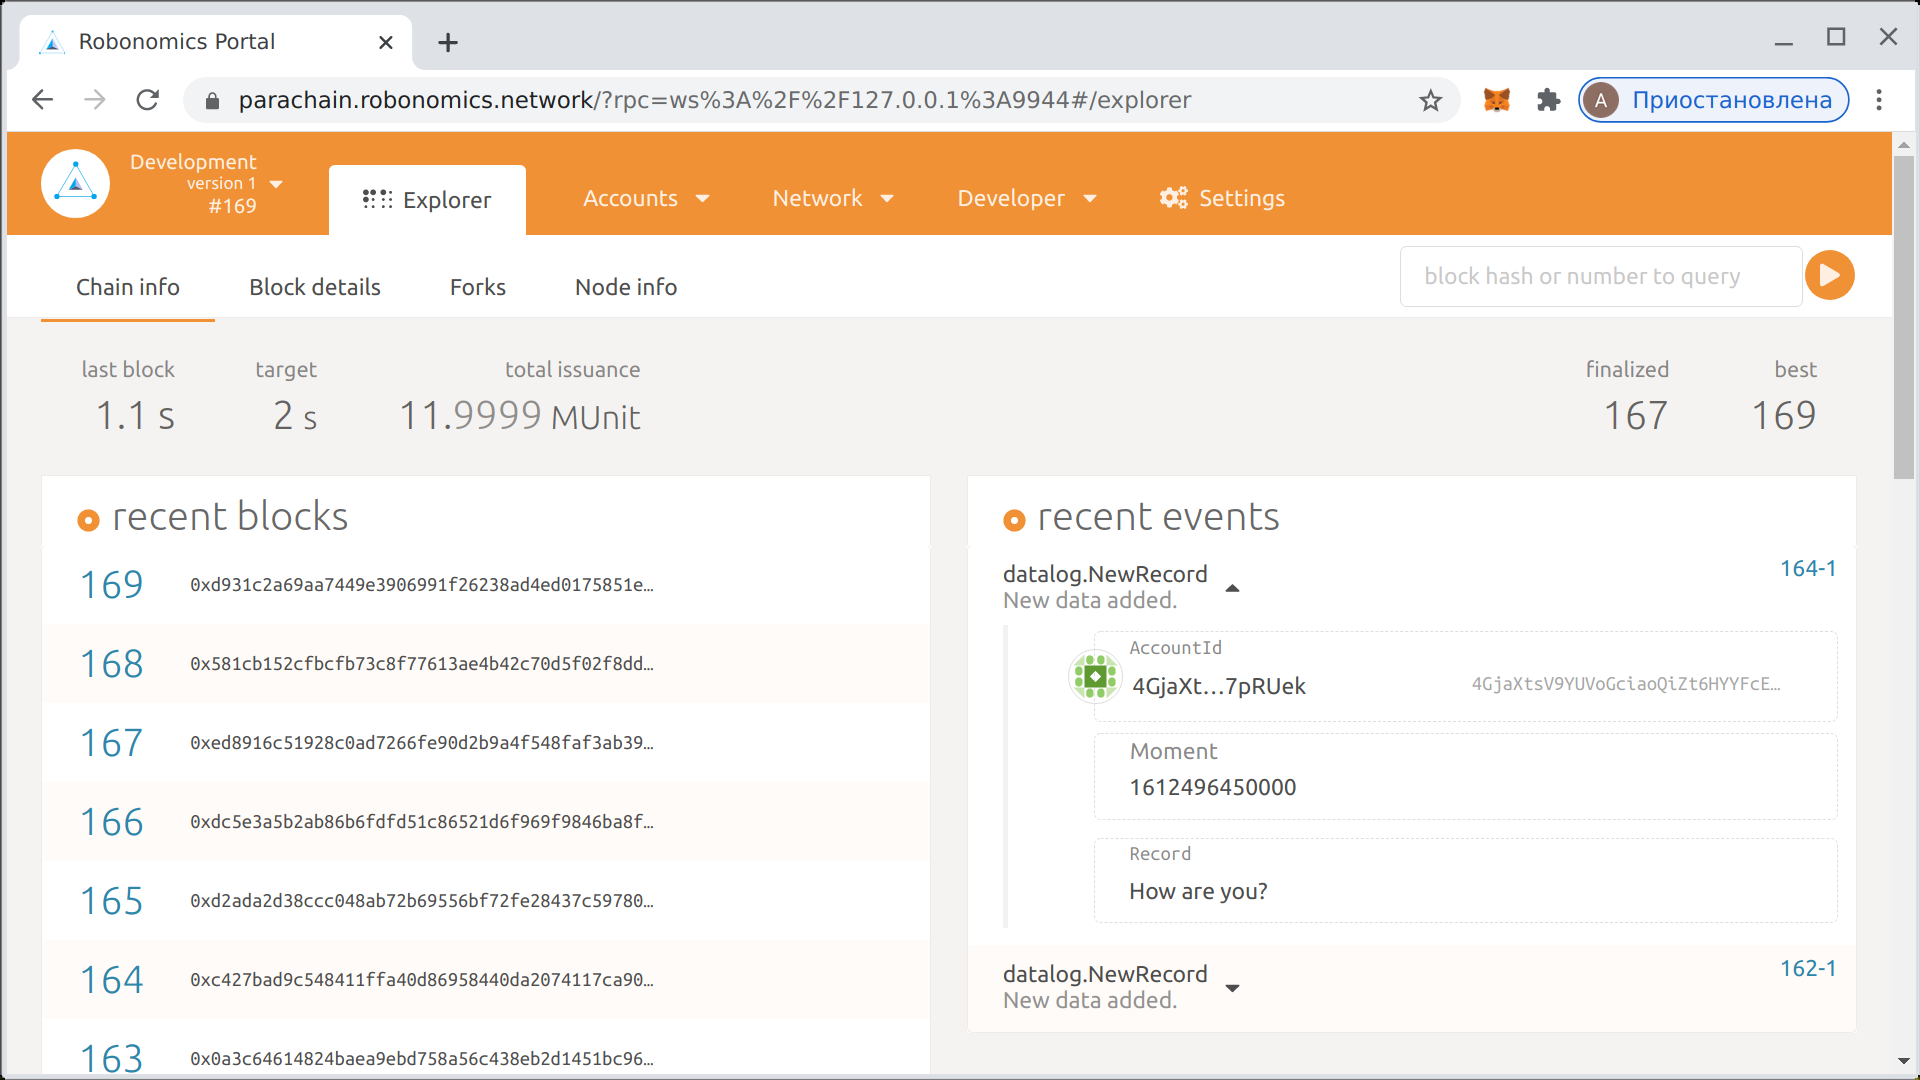Image resolution: width=1920 pixels, height=1080 pixels.
Task: Switch to Block details tab
Action: click(315, 287)
